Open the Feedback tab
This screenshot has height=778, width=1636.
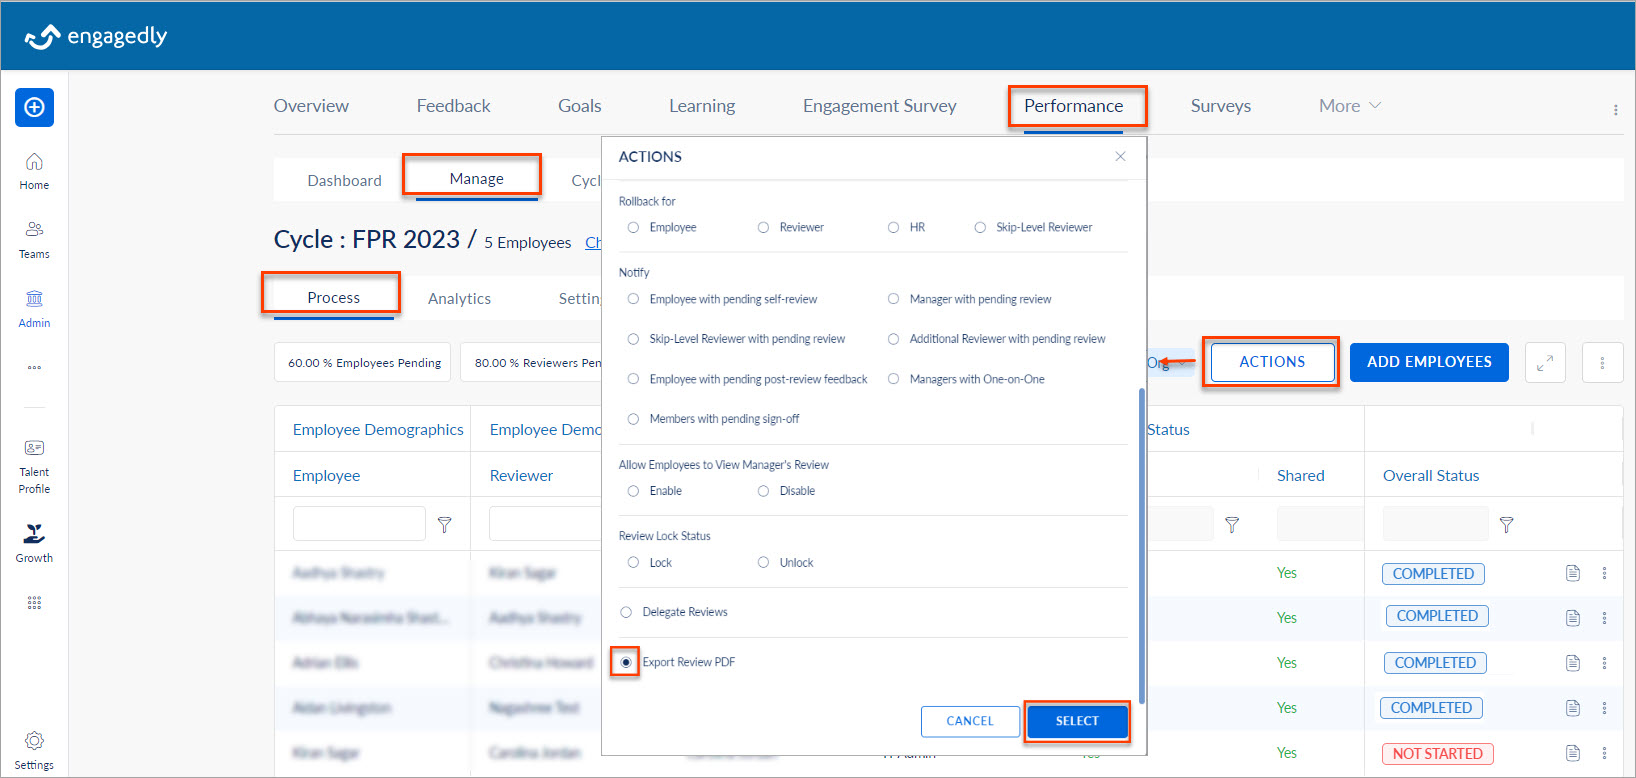pos(453,106)
